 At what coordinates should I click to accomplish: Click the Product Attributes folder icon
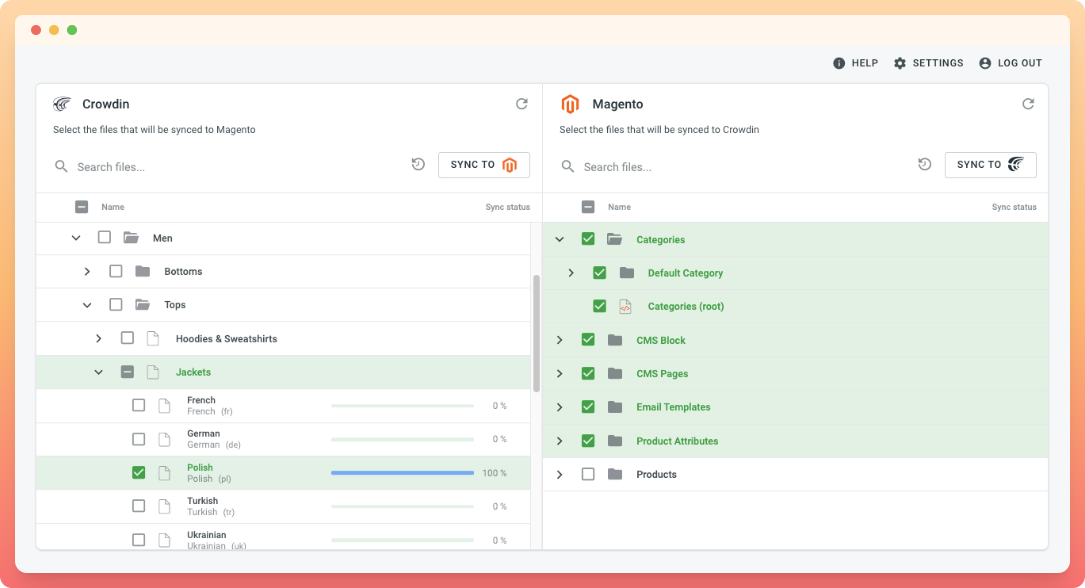point(614,441)
